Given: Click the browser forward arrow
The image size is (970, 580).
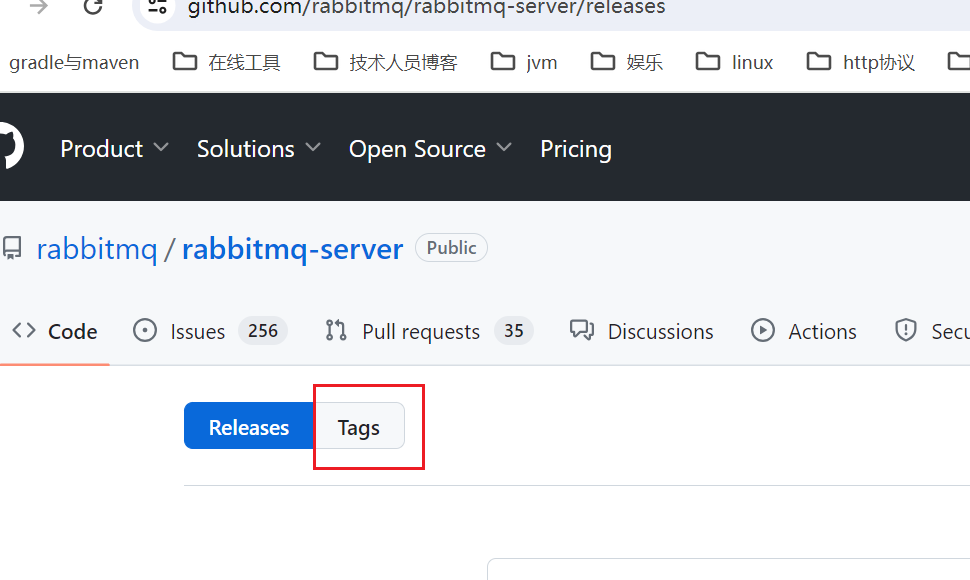Looking at the screenshot, I should [x=39, y=7].
